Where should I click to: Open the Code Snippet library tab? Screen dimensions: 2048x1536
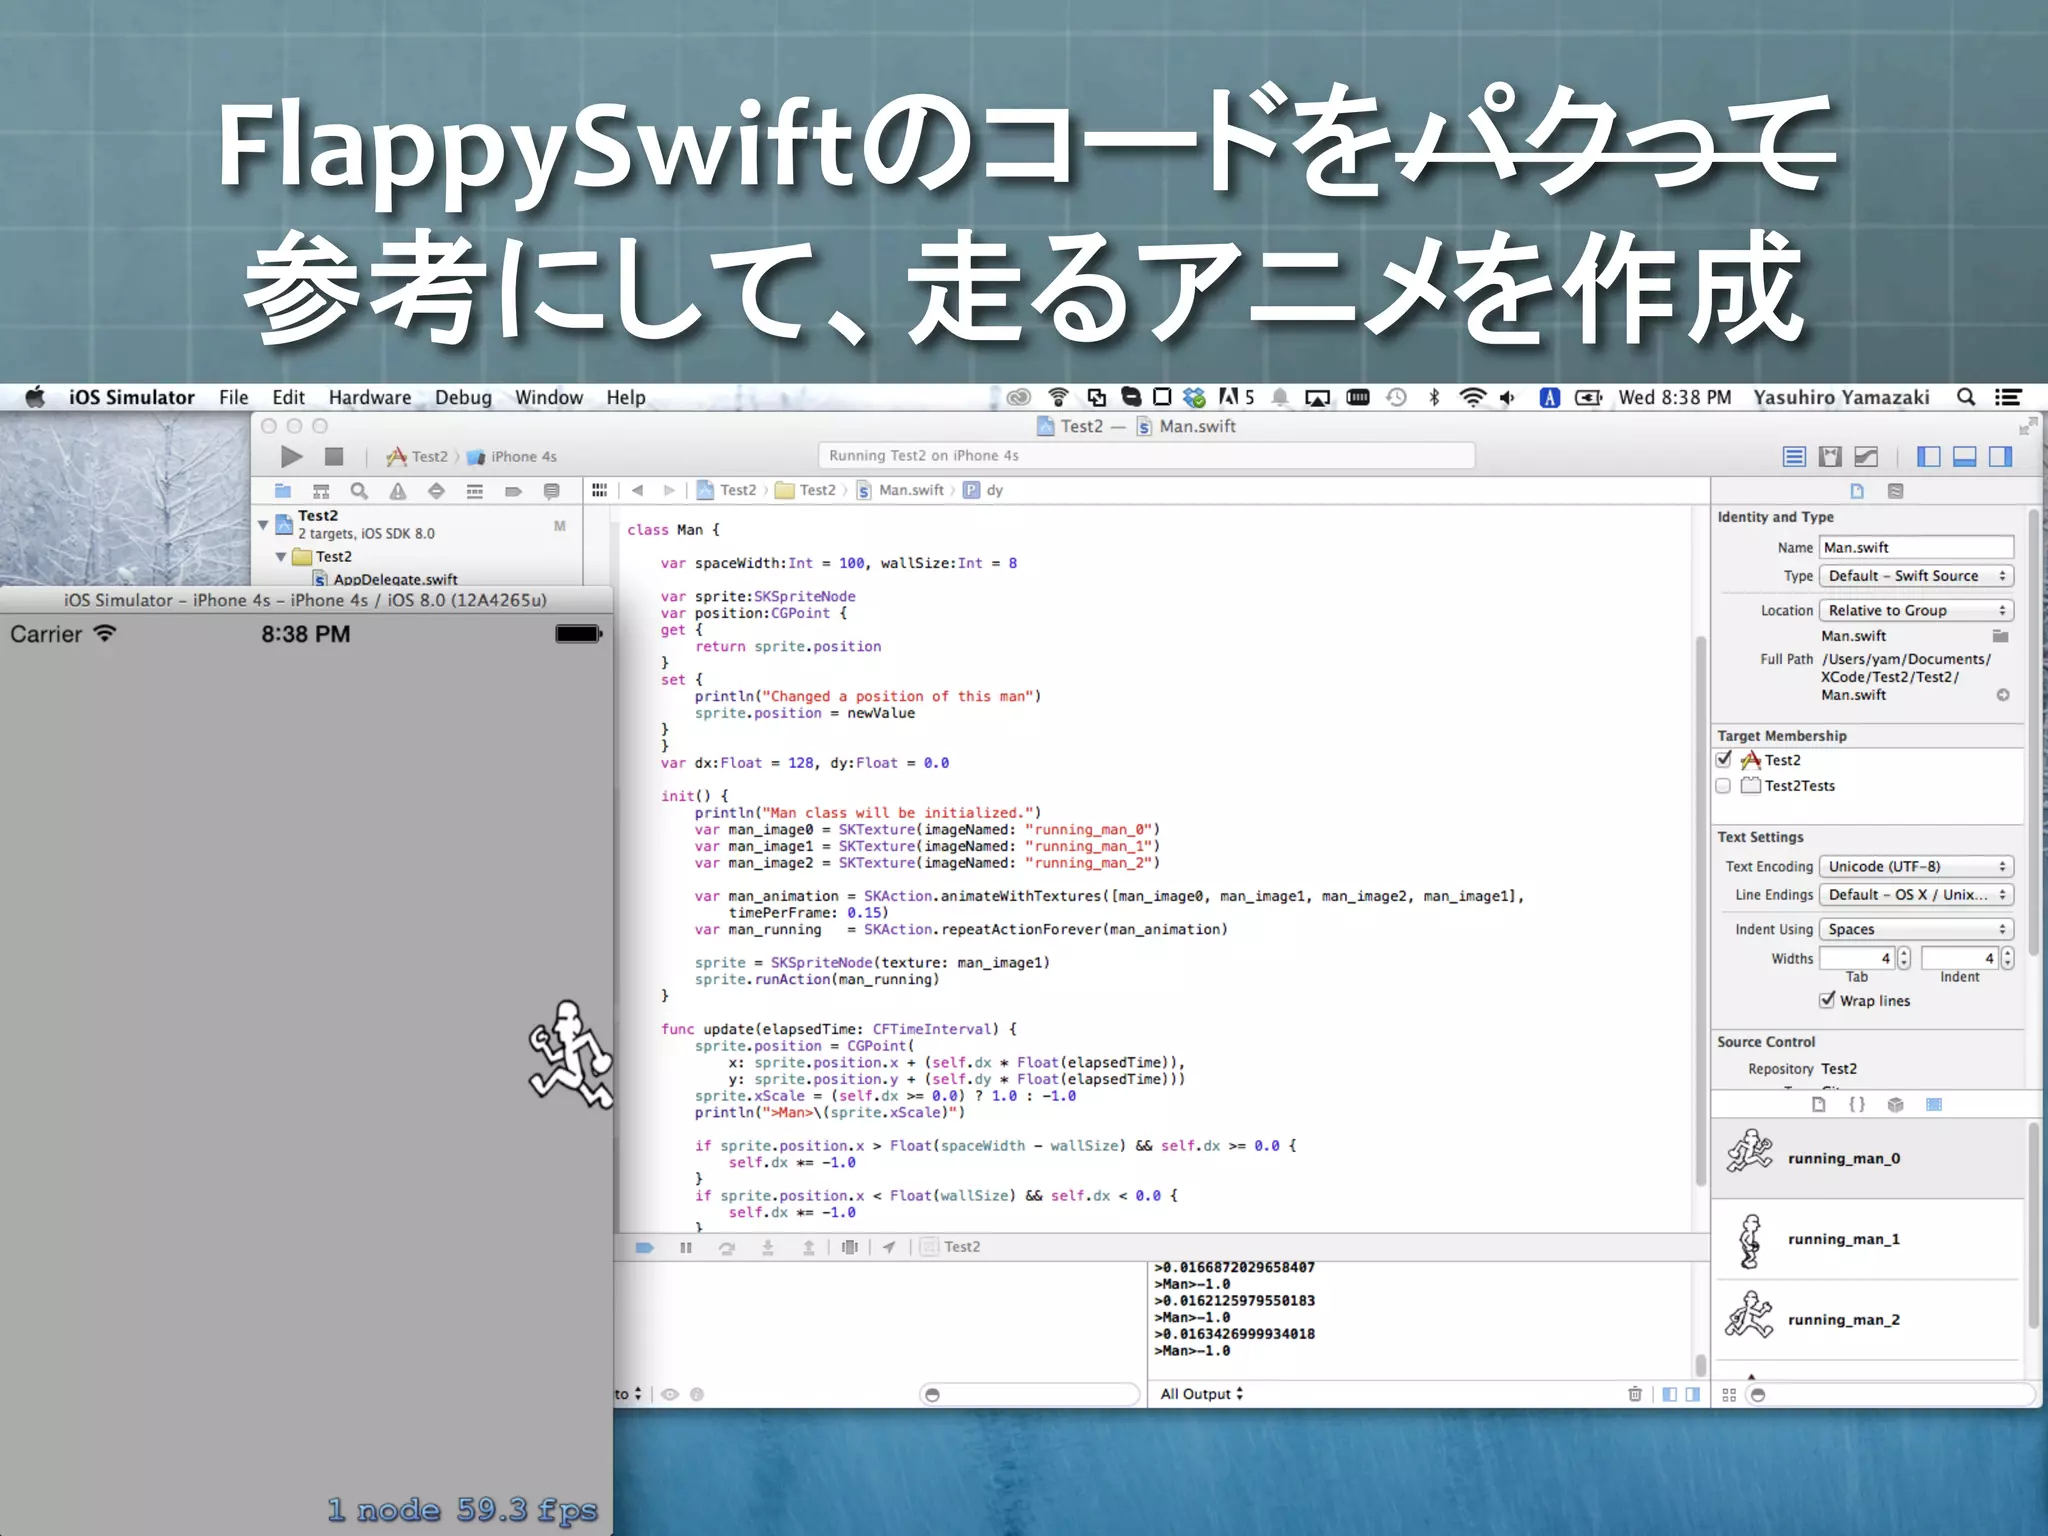[x=1857, y=1104]
